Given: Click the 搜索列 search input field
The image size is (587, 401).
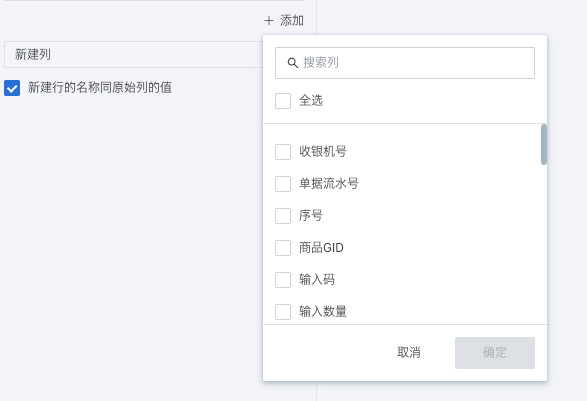Looking at the screenshot, I should pos(405,63).
